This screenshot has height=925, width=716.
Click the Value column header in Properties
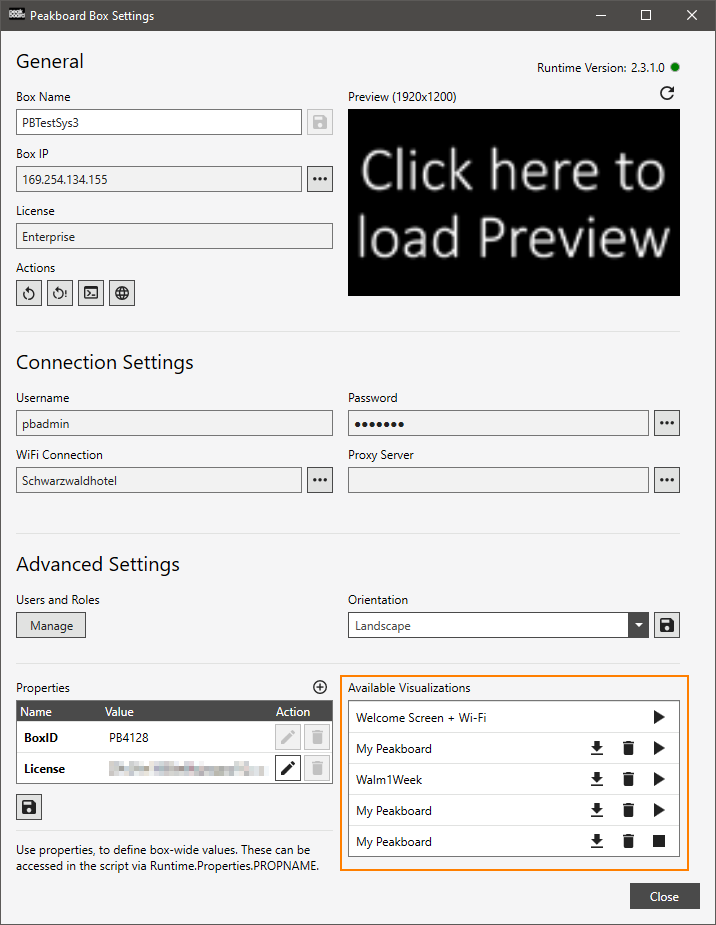119,711
